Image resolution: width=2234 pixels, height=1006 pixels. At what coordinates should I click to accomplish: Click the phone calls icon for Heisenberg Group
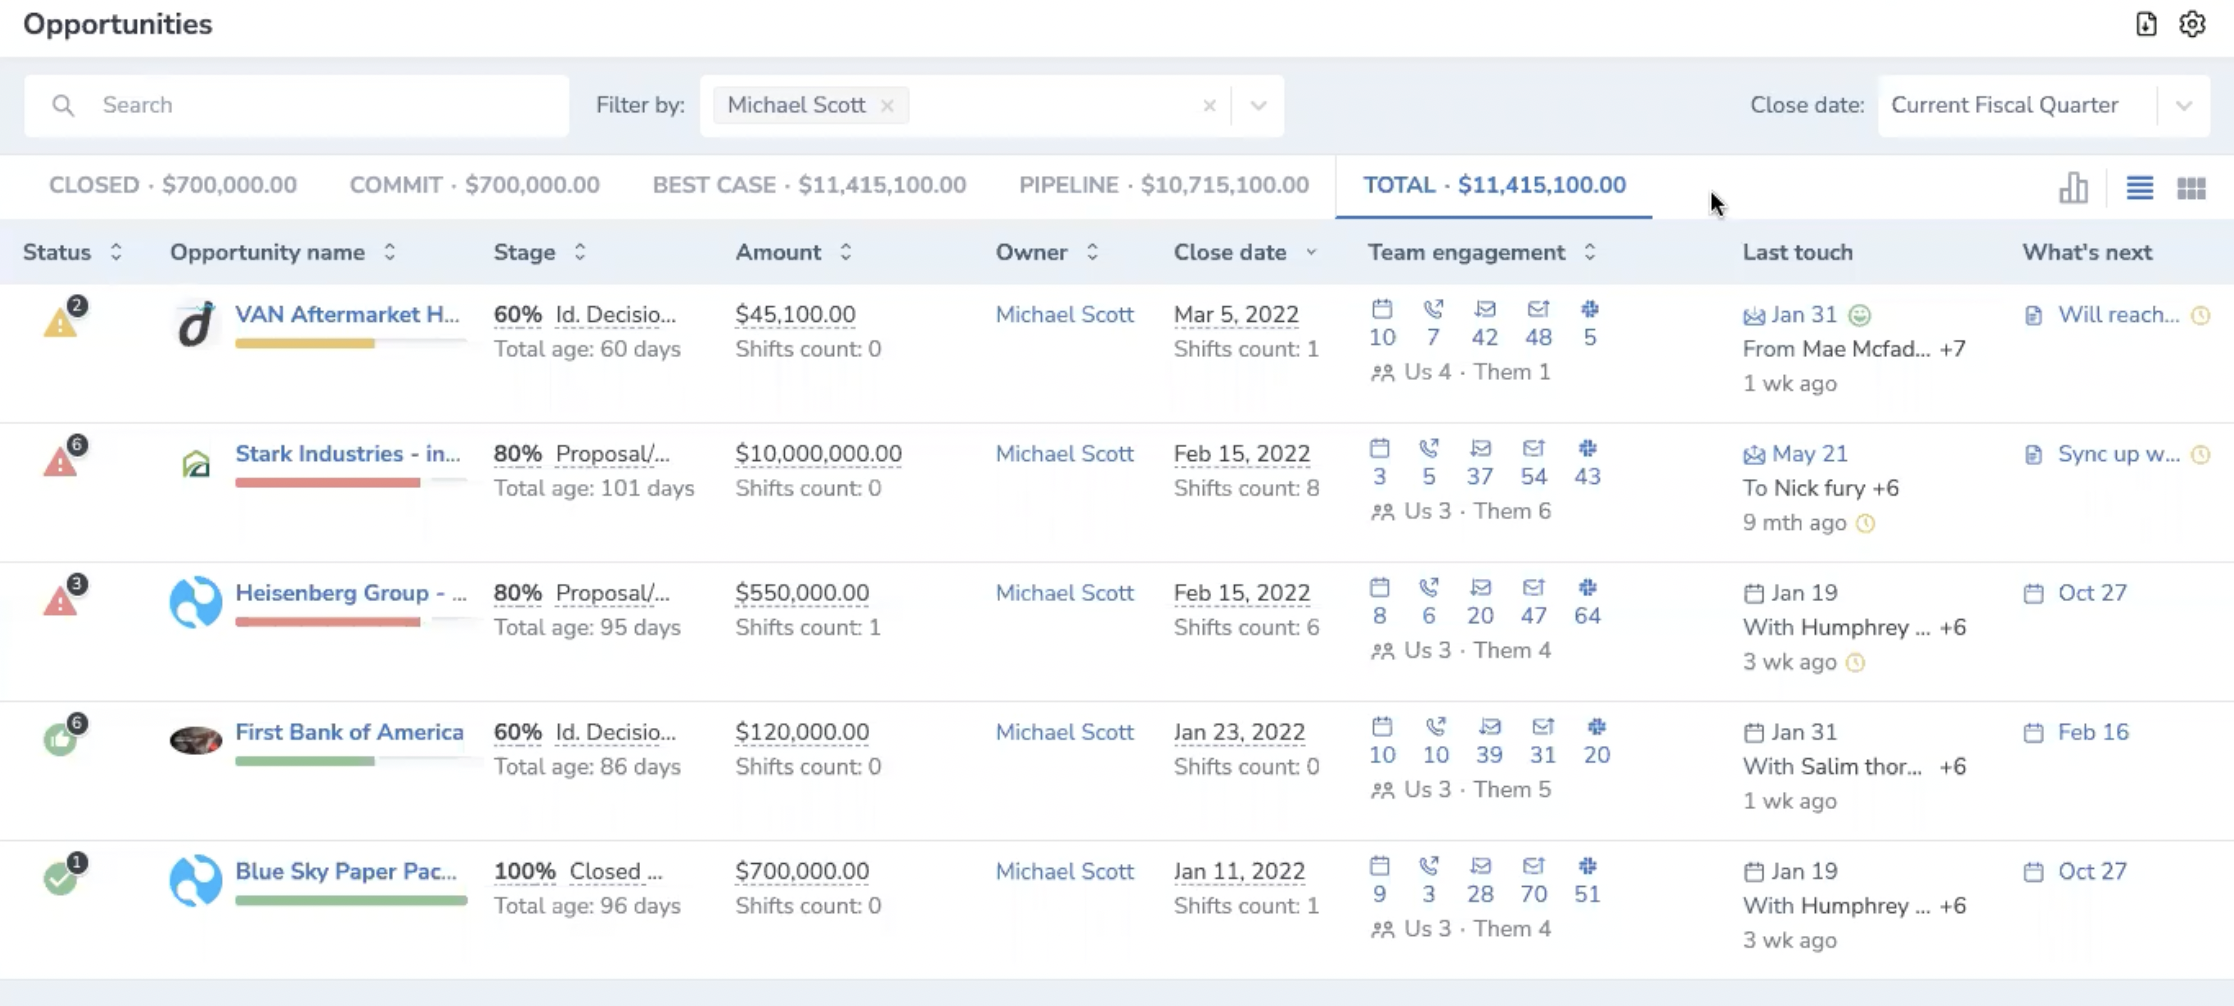click(x=1429, y=587)
